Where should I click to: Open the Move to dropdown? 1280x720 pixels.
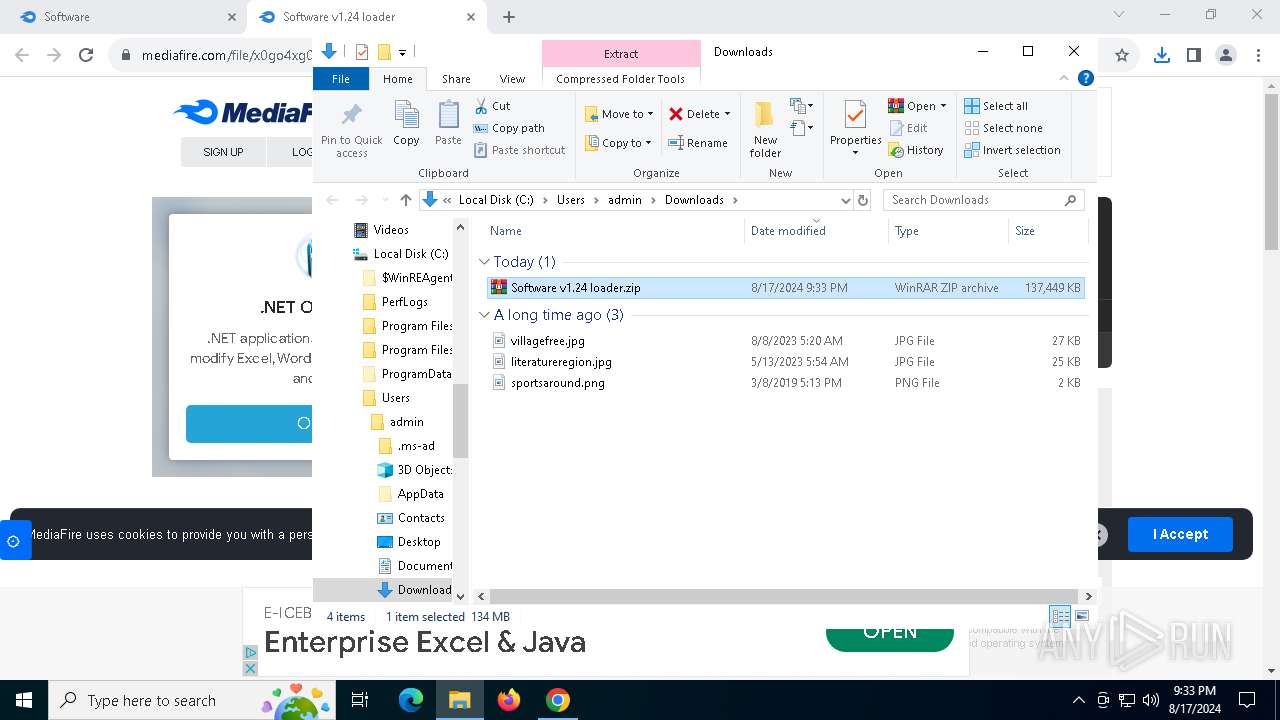(619, 114)
